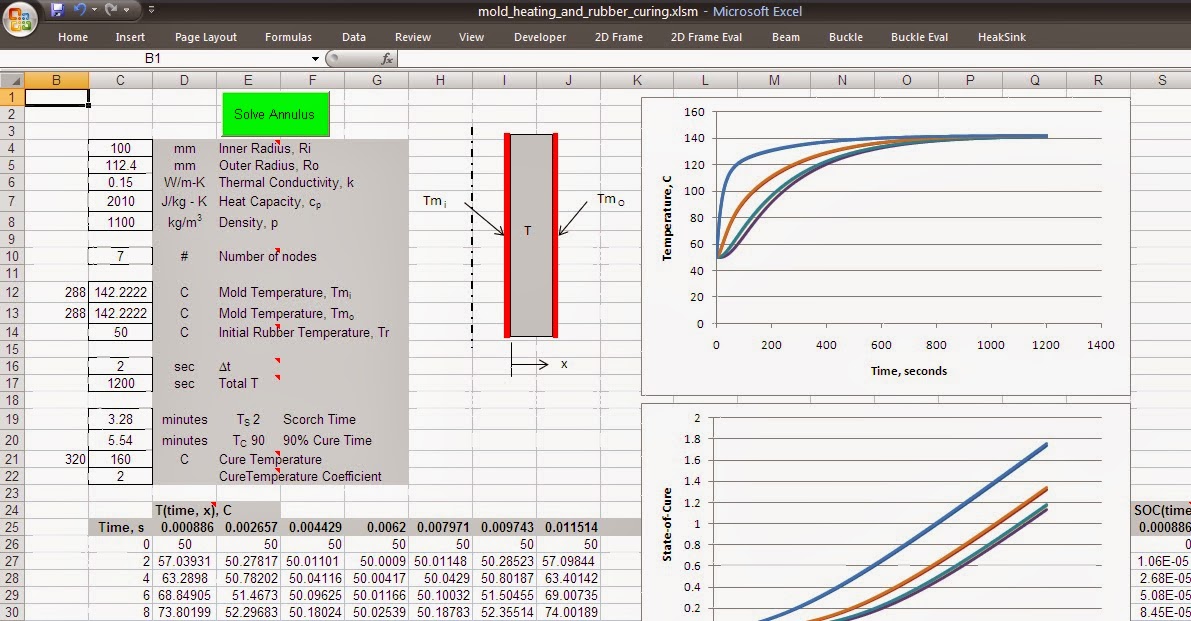Open the Customize Quick Access Toolbar dropdown
Viewport: 1191px width, 621px height.
click(x=151, y=10)
